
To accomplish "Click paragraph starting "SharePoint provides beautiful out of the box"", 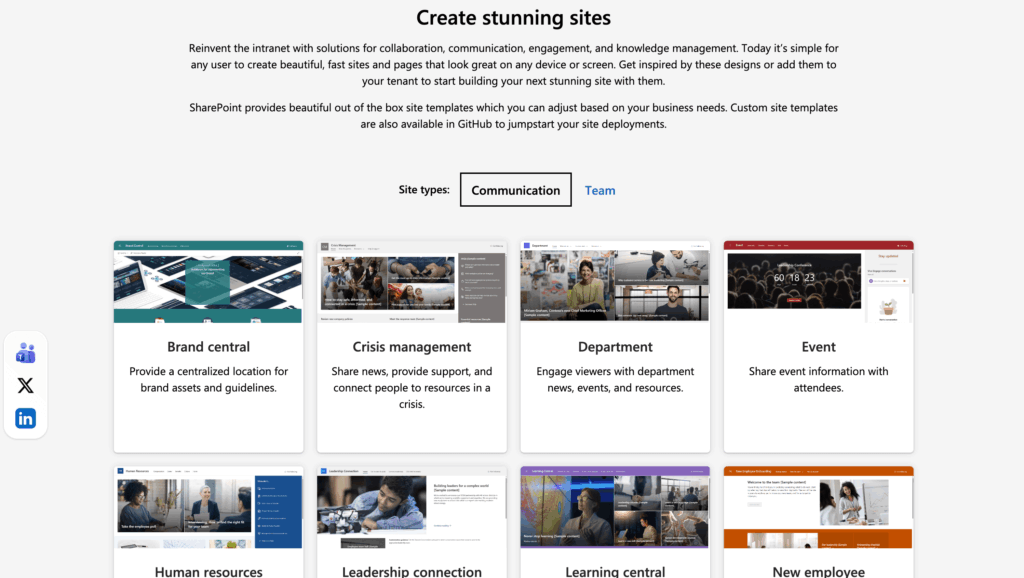I will 513,116.
